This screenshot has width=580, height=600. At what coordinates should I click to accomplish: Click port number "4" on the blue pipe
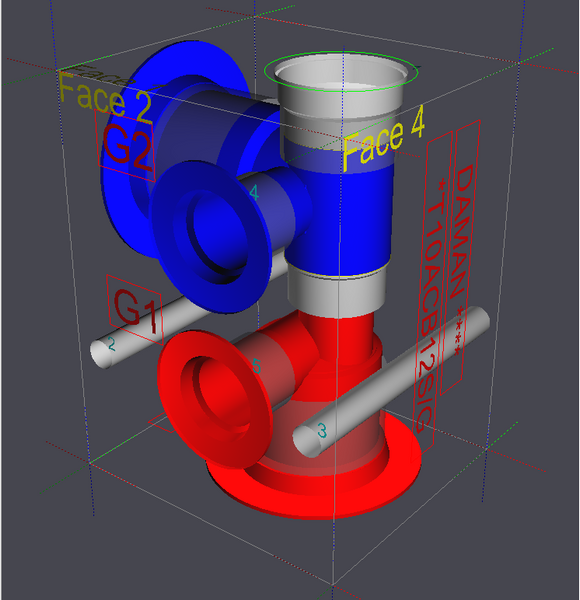254,193
